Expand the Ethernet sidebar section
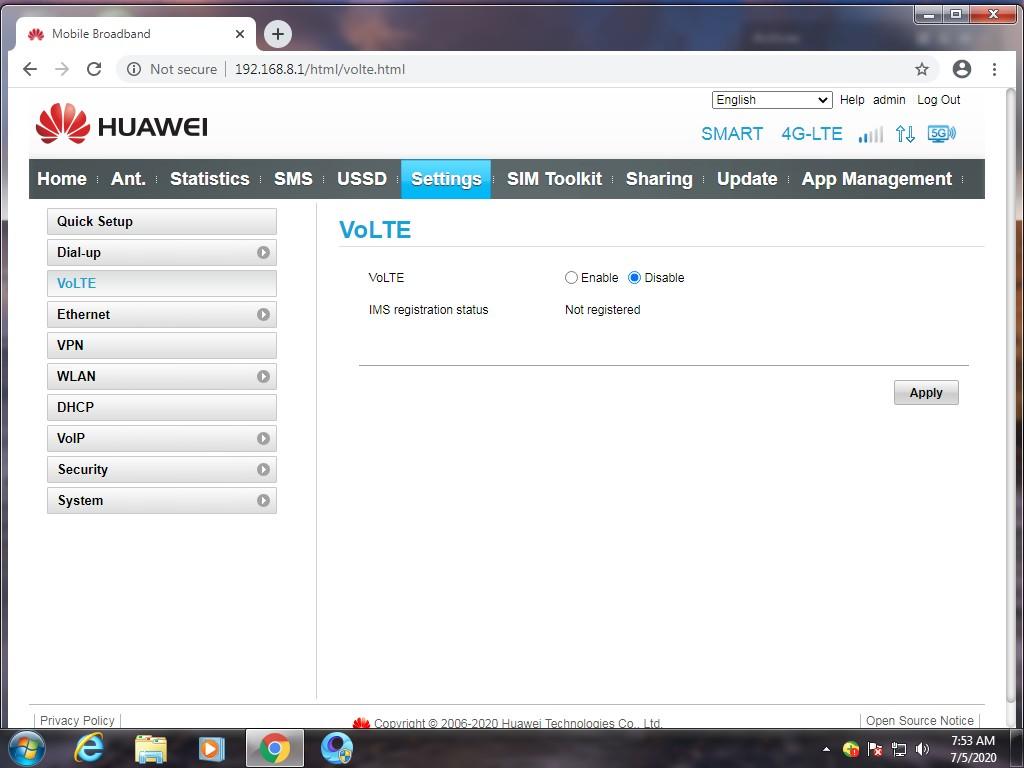 [263, 315]
